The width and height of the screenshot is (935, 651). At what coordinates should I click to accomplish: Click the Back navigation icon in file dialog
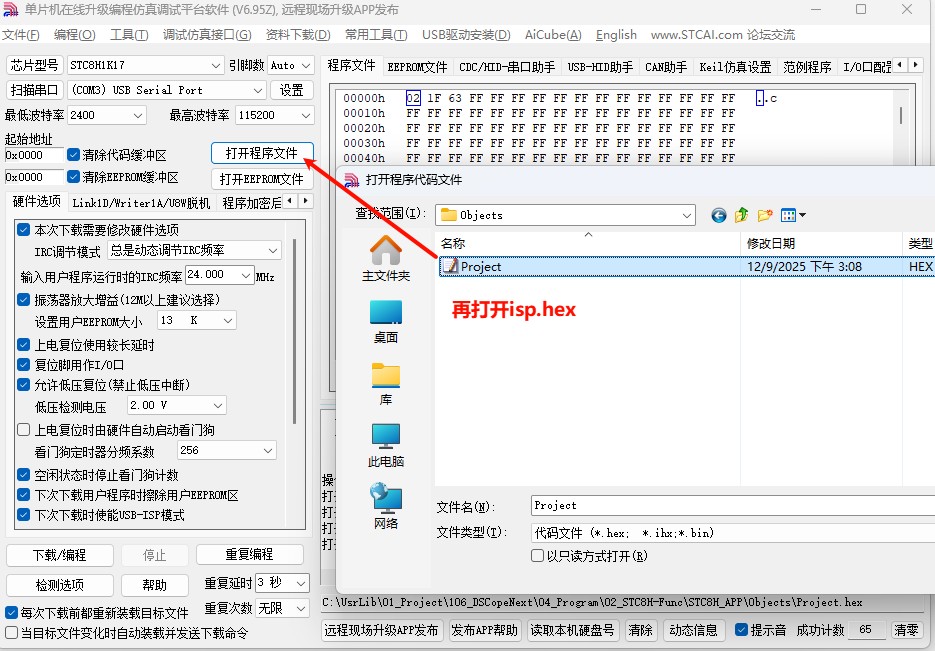[718, 215]
